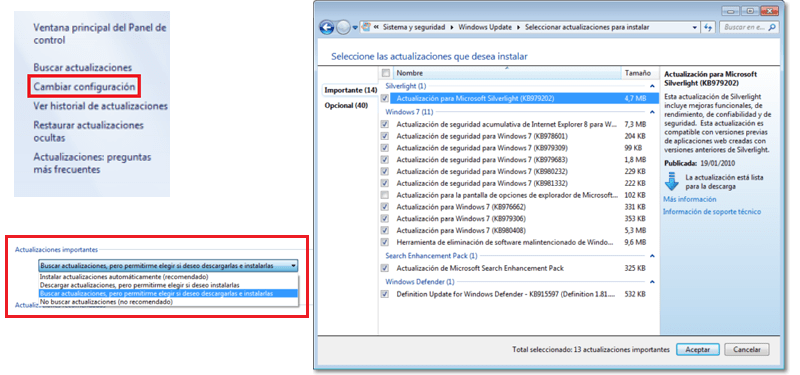Image resolution: width=800 pixels, height=375 pixels.
Task: Open 'Ver historial de actualizaciones'
Action: pyautogui.click(x=101, y=106)
